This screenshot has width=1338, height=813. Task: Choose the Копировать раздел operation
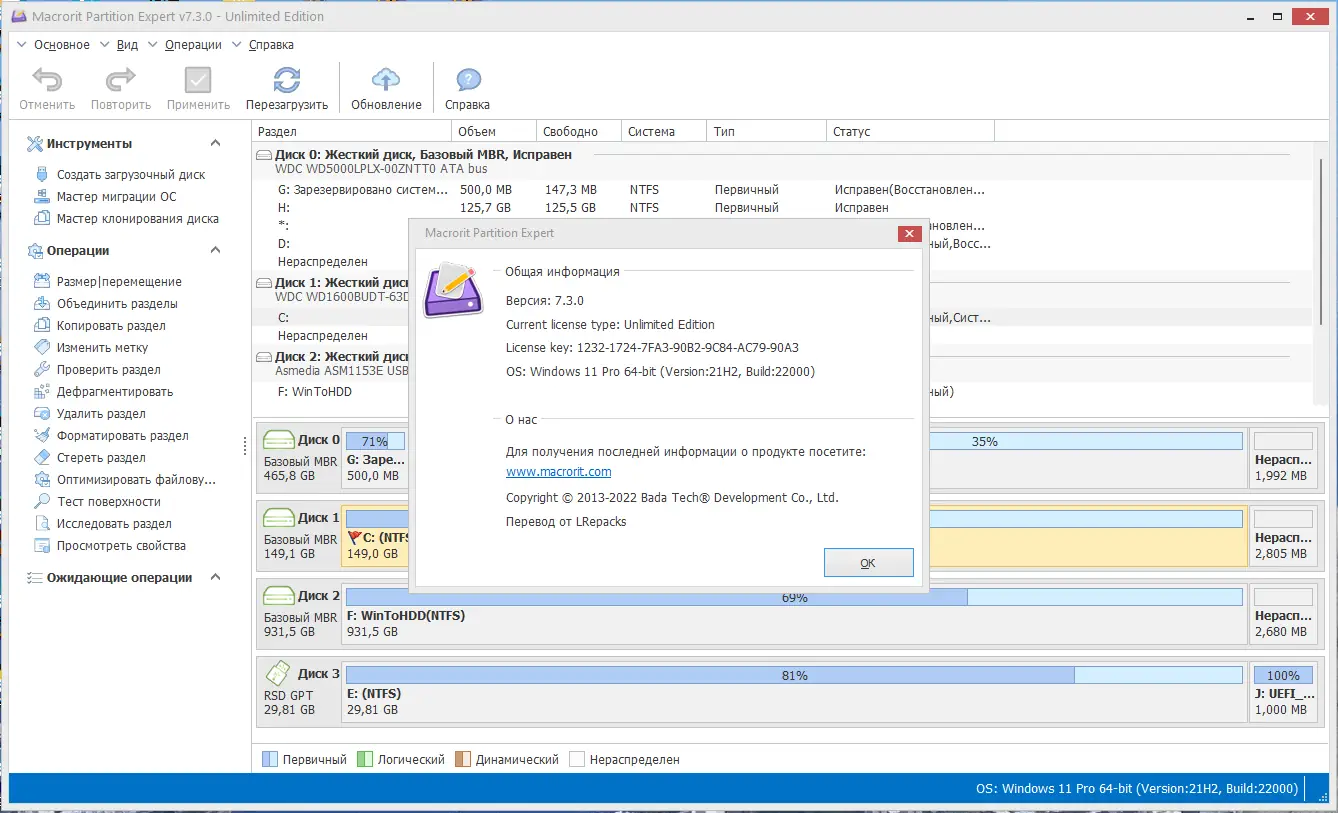[111, 326]
